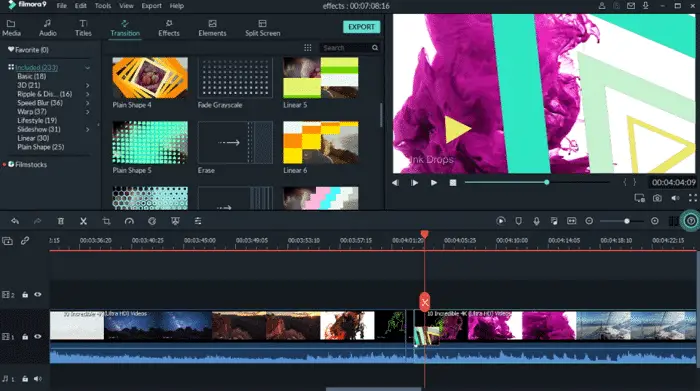Open the File menu
700x391 pixels.
(x=62, y=6)
